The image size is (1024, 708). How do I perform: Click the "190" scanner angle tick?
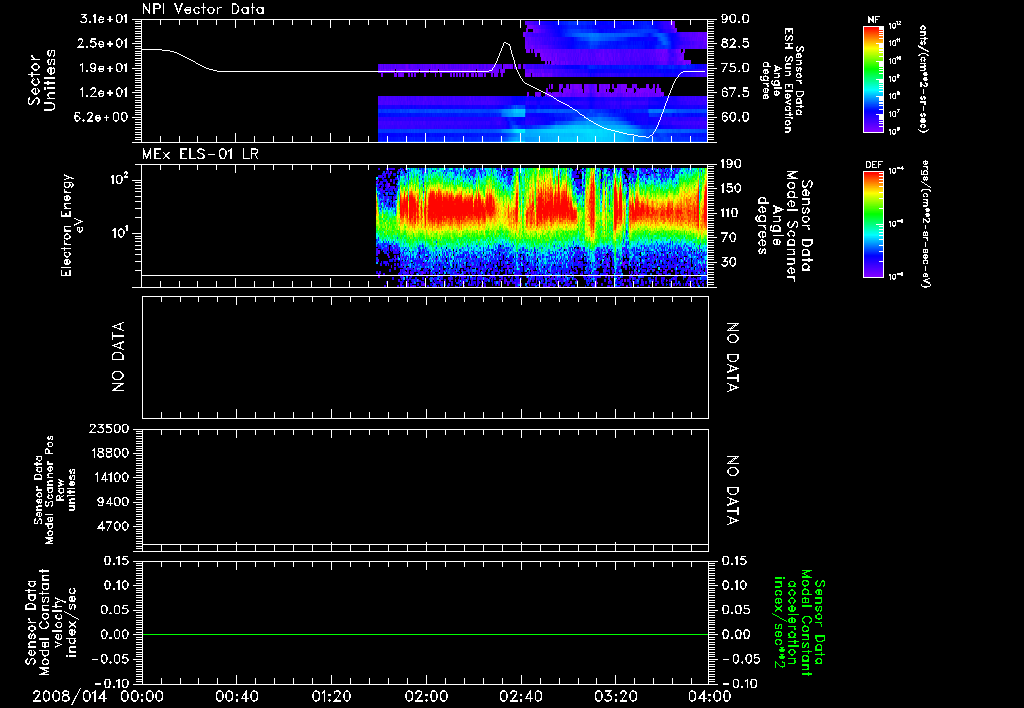point(731,164)
